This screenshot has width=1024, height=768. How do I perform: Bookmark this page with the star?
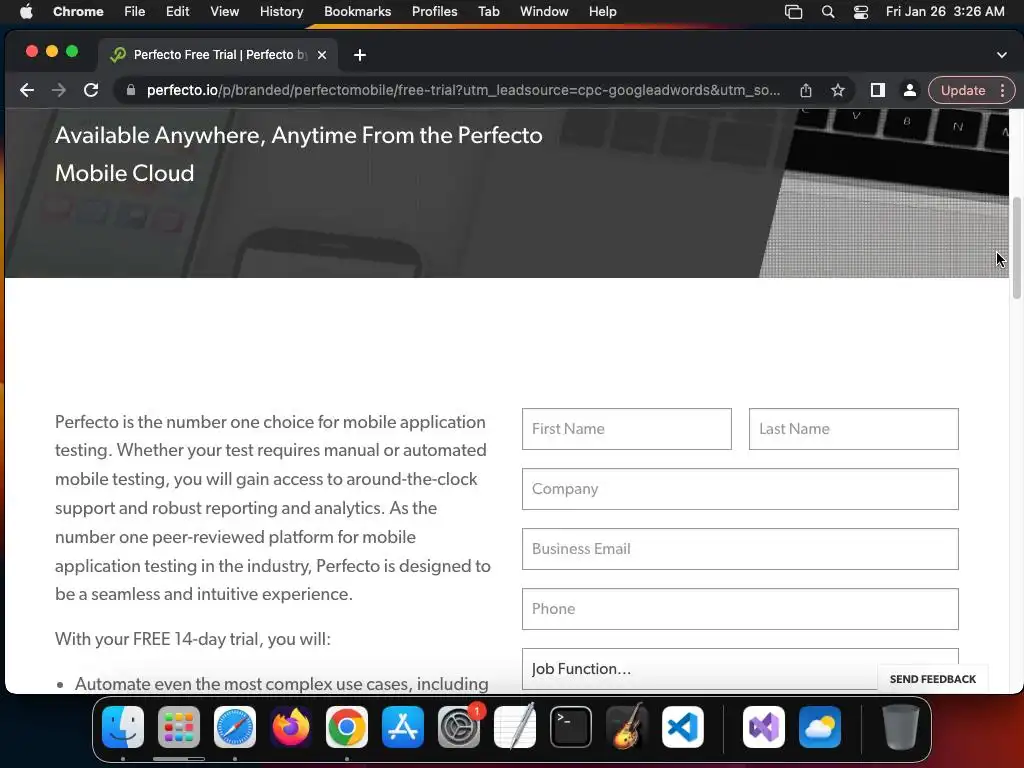[838, 90]
